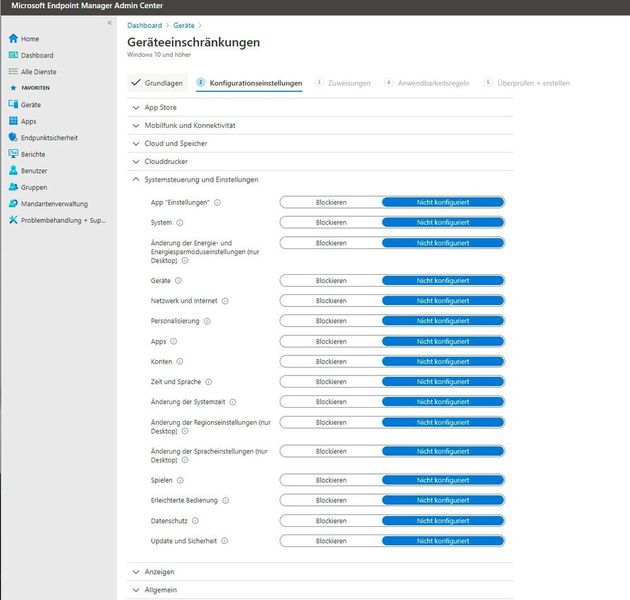Expand the App Store section
The height and width of the screenshot is (600, 630).
[x=320, y=107]
